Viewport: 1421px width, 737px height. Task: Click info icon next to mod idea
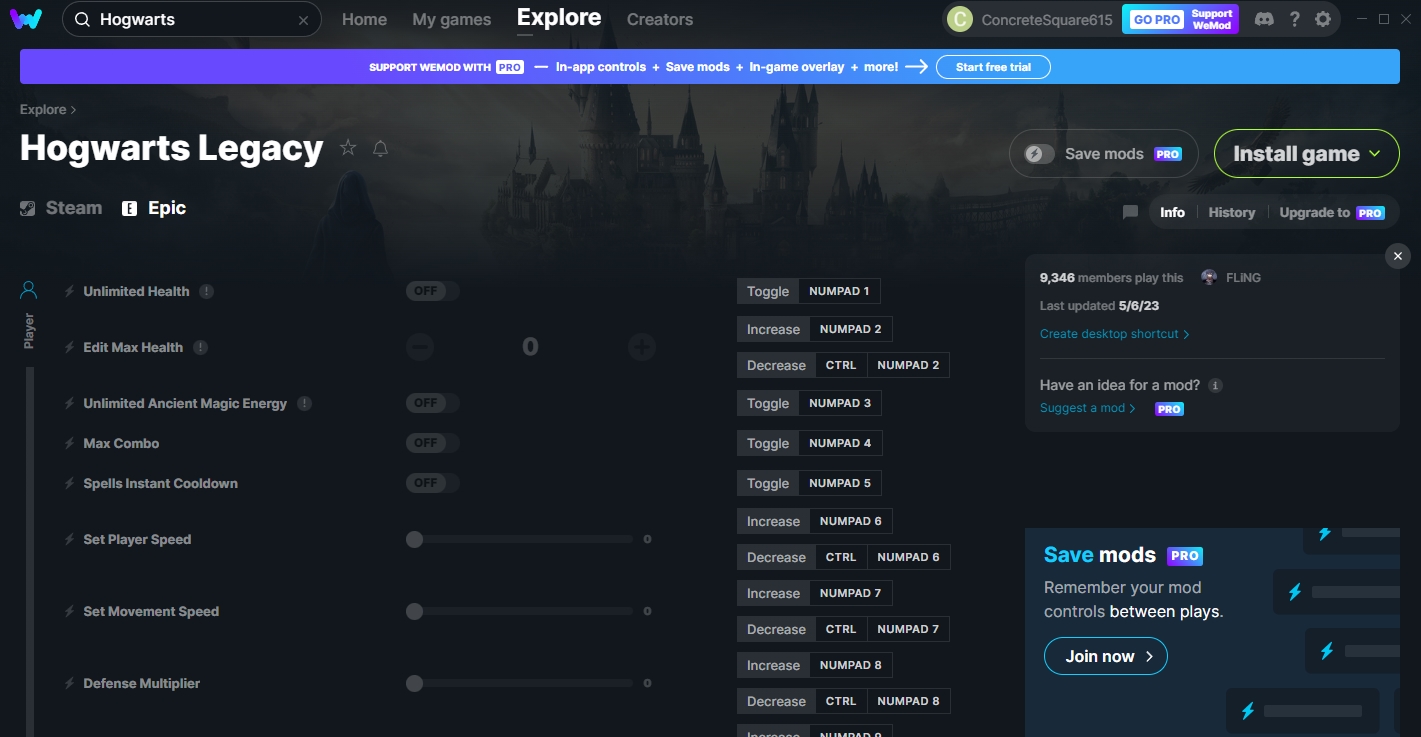(1216, 385)
